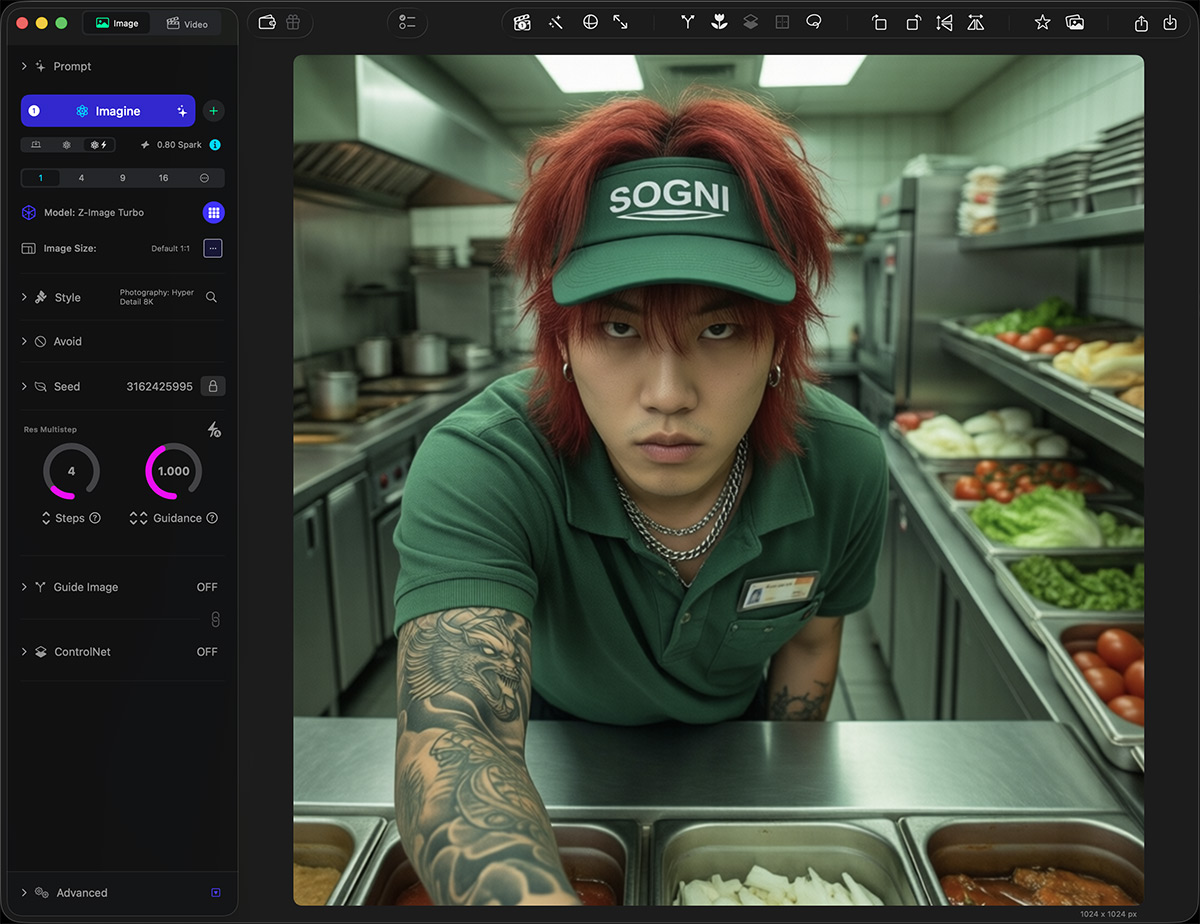The width and height of the screenshot is (1200, 924).
Task: Click the Guidance circular dial
Action: pyautogui.click(x=173, y=471)
